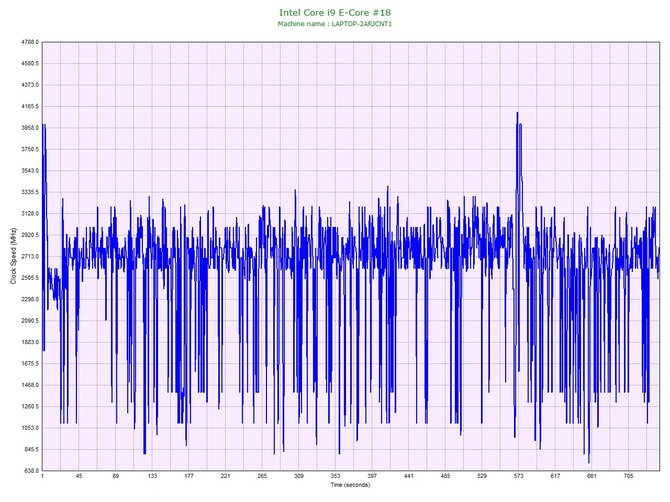Click the y-axis value 3958.0

(30, 128)
